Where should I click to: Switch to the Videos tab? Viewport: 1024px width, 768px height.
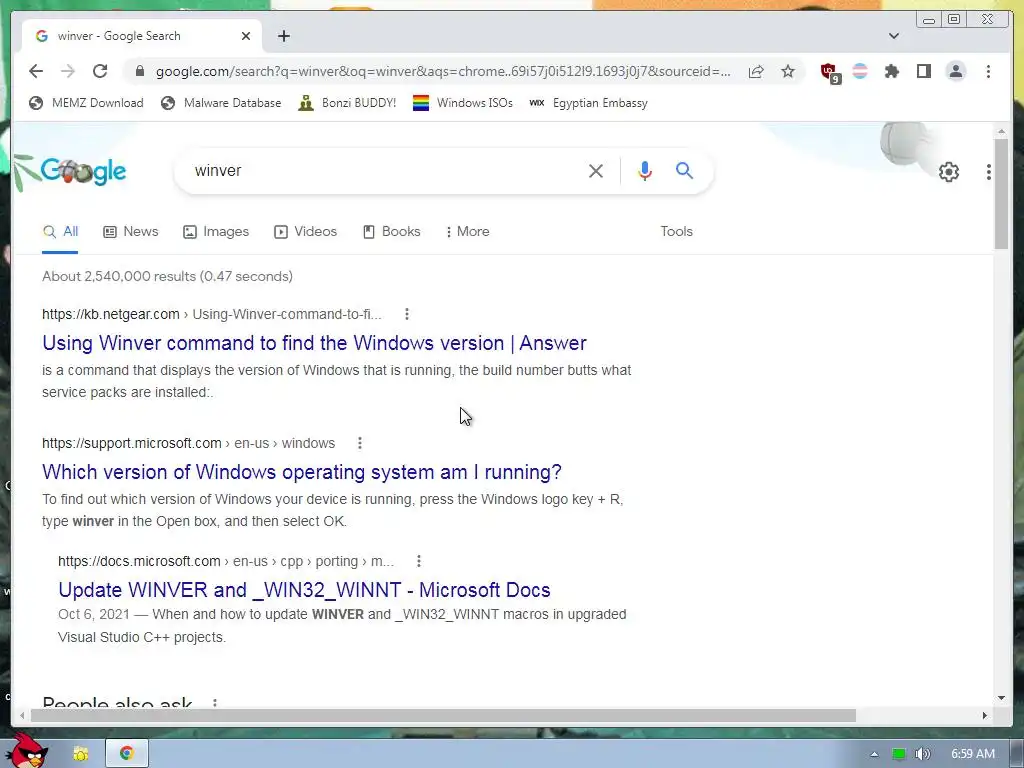click(306, 232)
